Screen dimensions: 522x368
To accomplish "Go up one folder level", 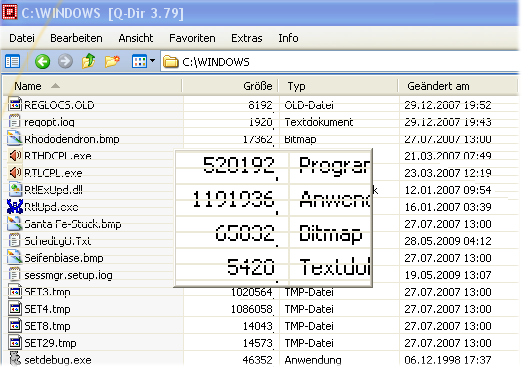I will (89, 61).
